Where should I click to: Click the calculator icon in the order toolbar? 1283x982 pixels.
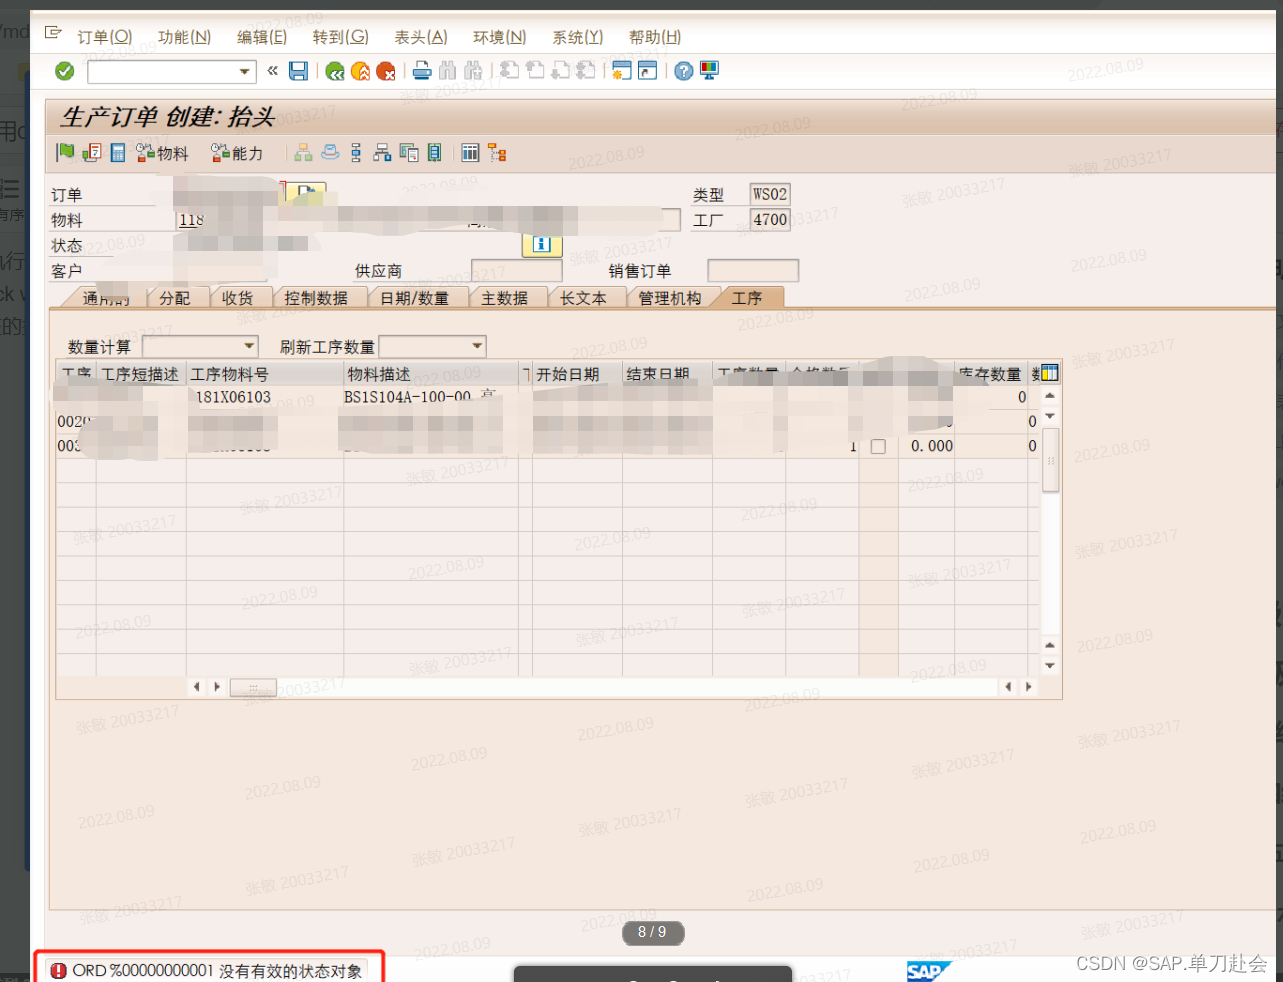click(x=118, y=152)
